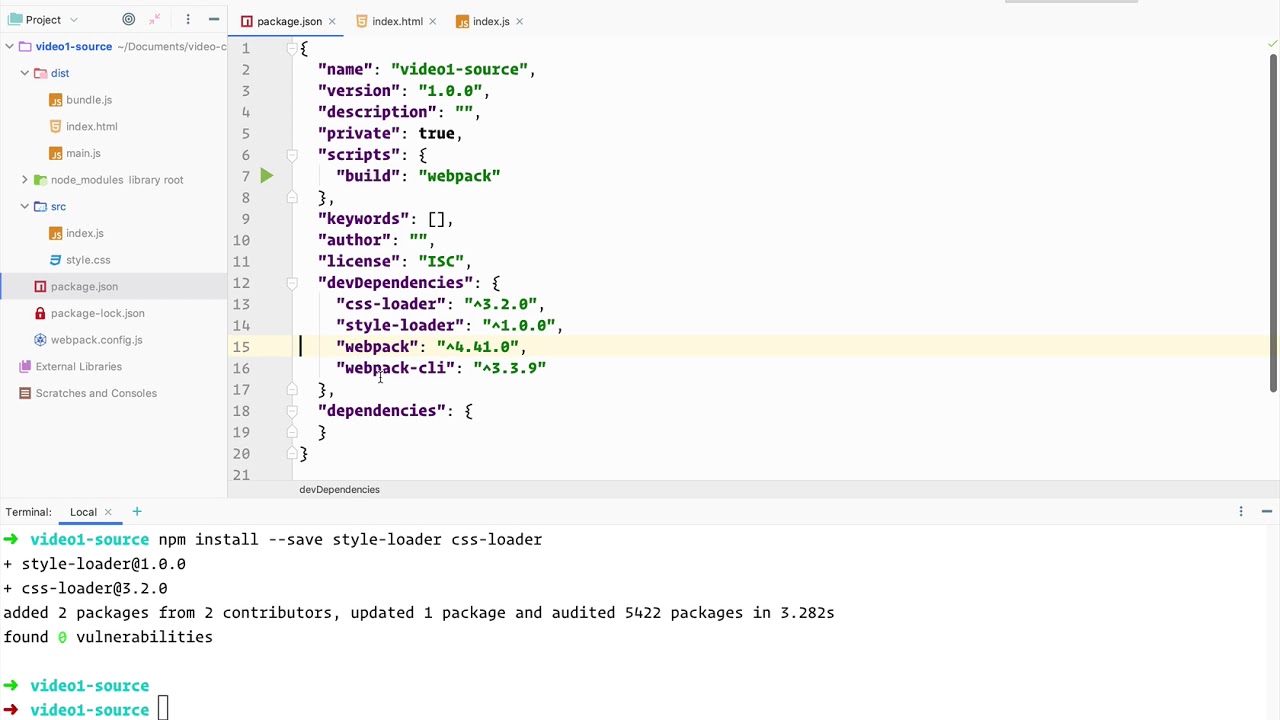Close the index.js editor tab

(x=519, y=21)
